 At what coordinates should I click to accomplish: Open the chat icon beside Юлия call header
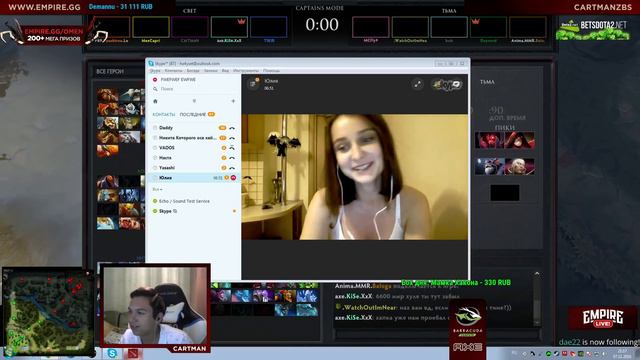(253, 84)
